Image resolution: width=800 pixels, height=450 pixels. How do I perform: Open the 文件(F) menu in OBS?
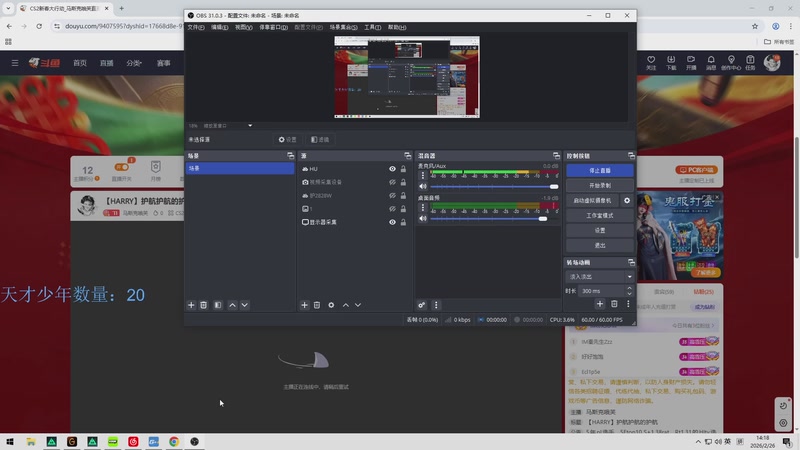196,28
